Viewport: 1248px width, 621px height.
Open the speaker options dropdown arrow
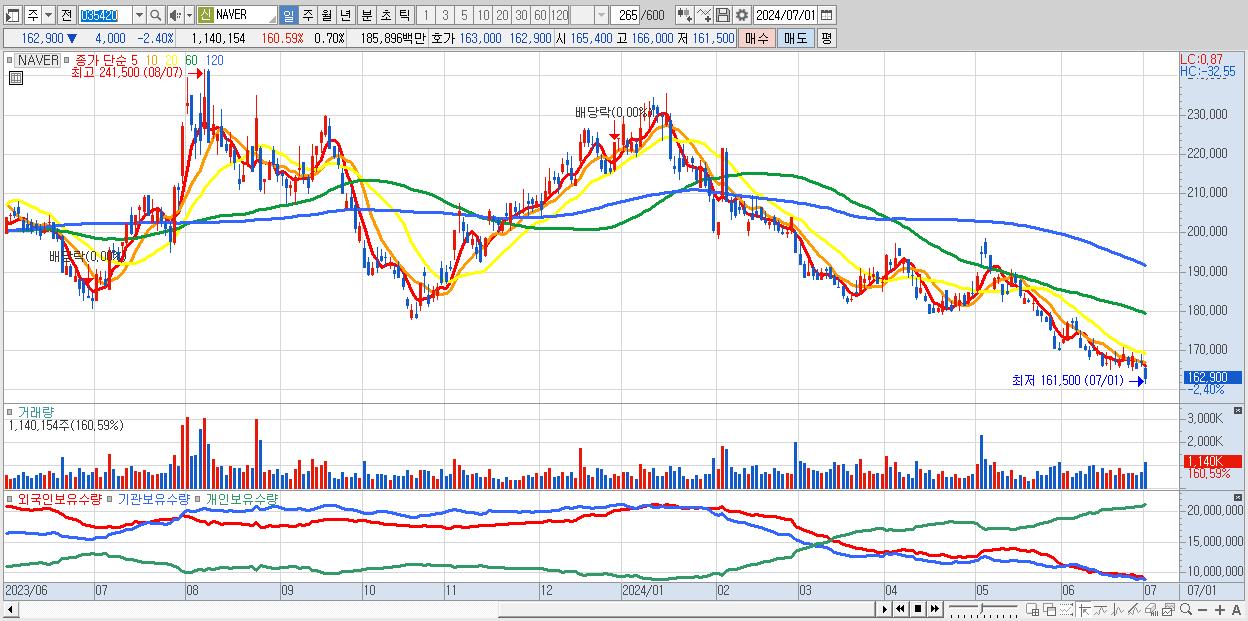pos(189,15)
